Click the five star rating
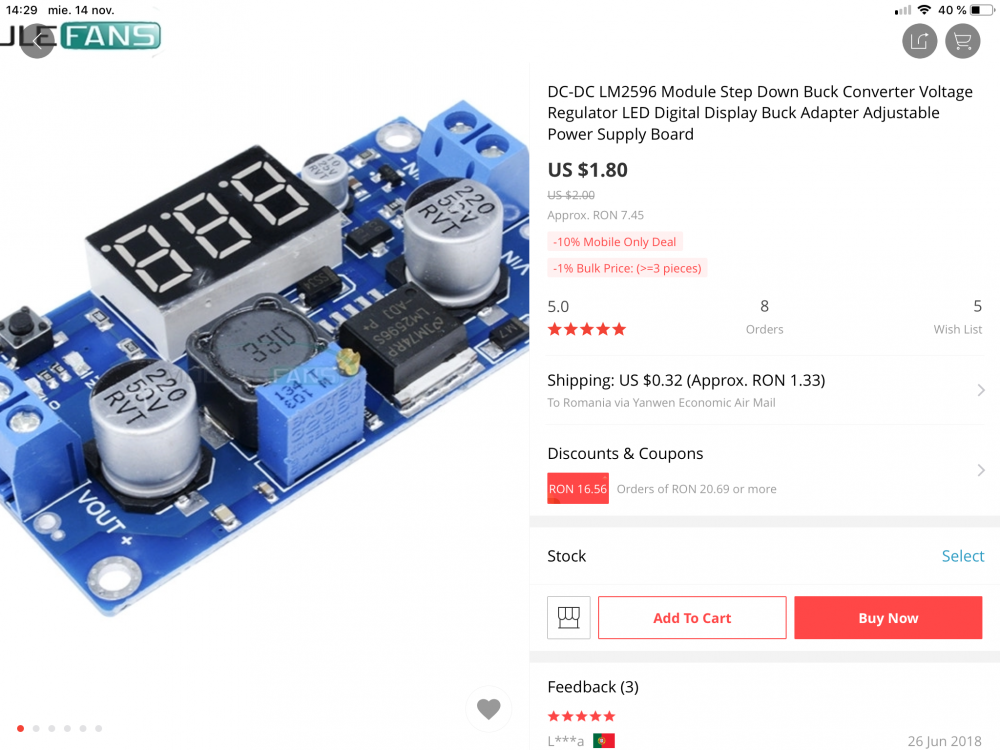 pyautogui.click(x=587, y=329)
